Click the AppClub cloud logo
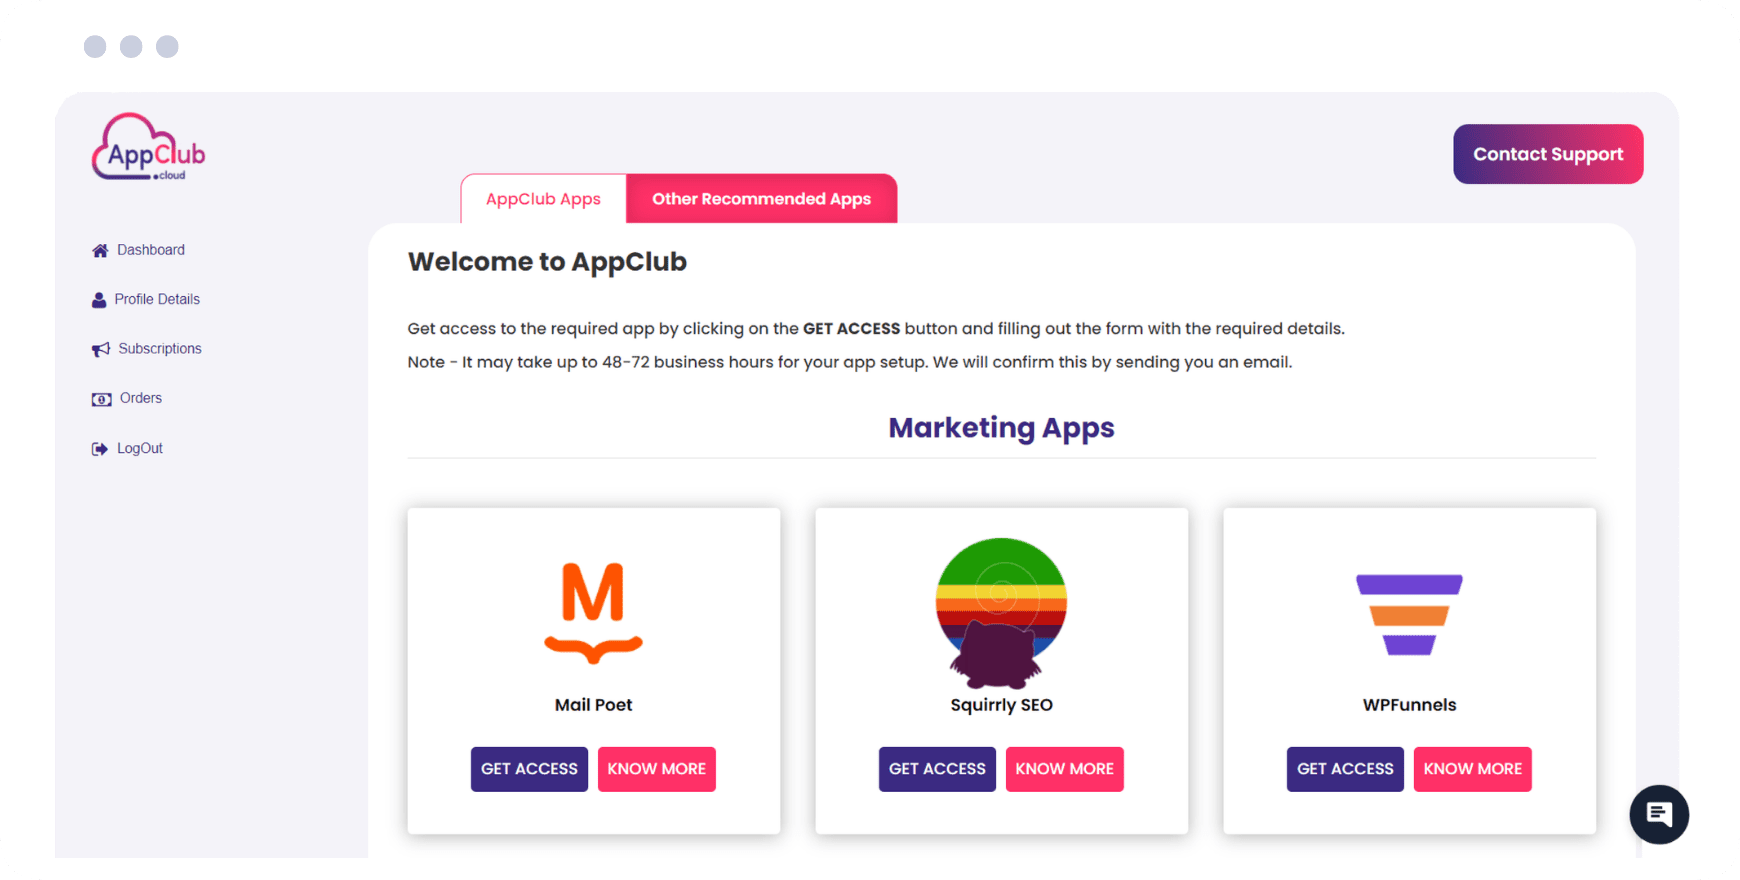 pos(148,148)
